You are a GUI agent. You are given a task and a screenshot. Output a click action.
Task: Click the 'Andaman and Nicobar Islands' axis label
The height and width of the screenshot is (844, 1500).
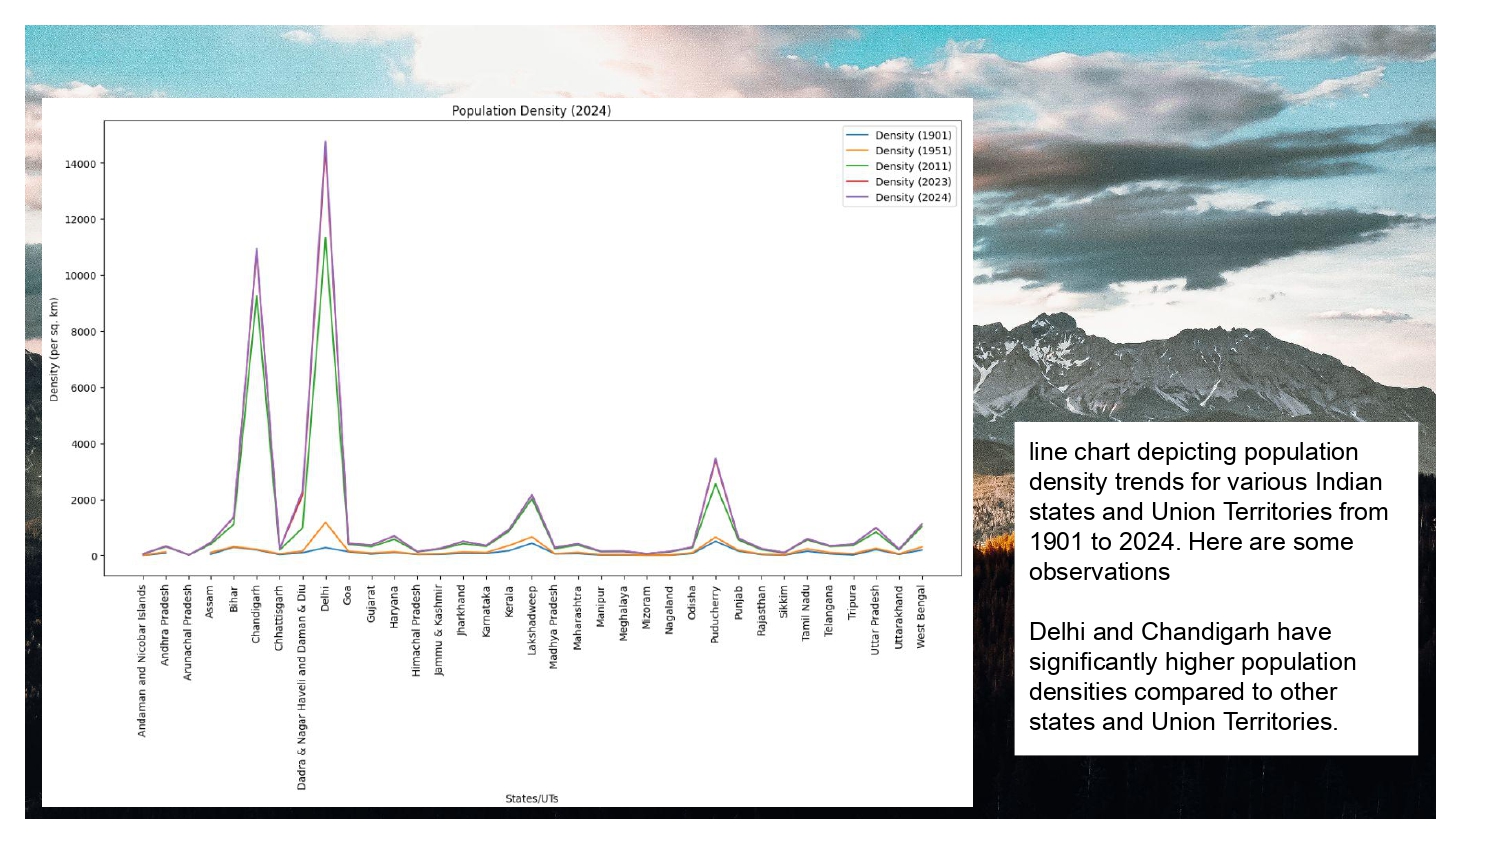pyautogui.click(x=142, y=661)
